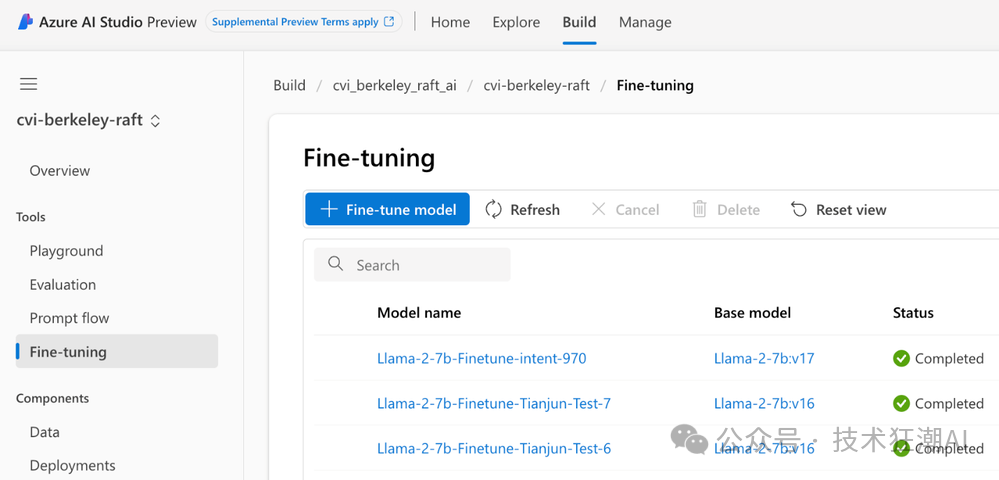Click green check icon for intent-970 row

click(x=901, y=358)
